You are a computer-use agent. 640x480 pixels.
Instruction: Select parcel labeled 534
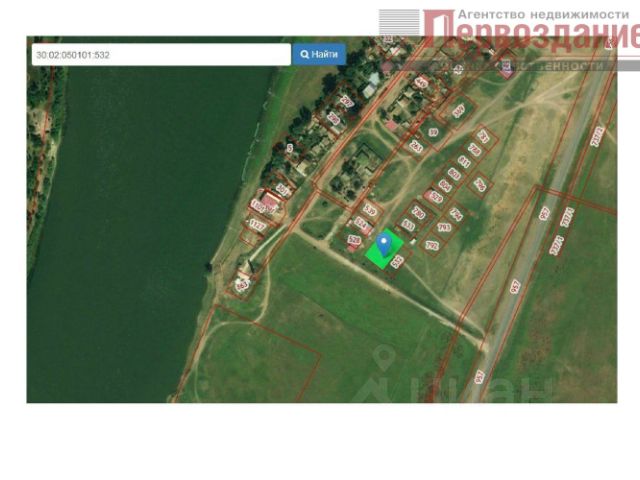361,223
